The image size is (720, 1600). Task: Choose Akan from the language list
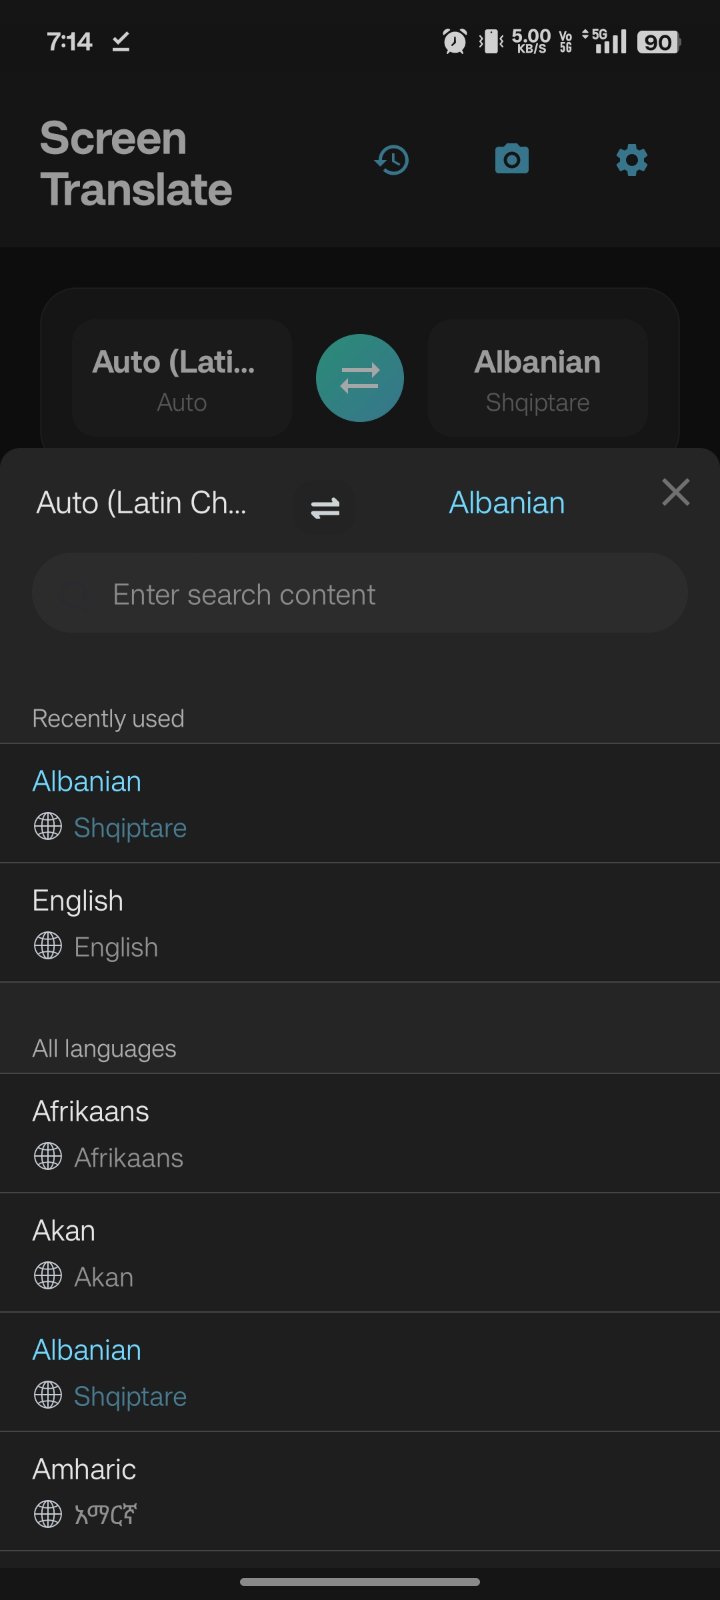pyautogui.click(x=360, y=1252)
